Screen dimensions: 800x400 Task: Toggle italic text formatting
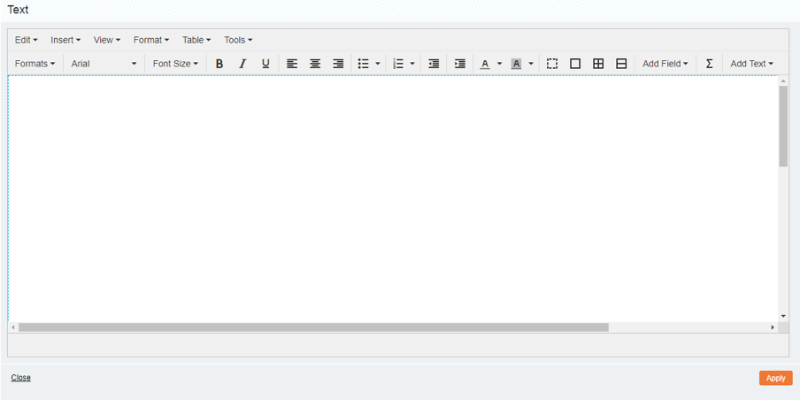coord(242,64)
